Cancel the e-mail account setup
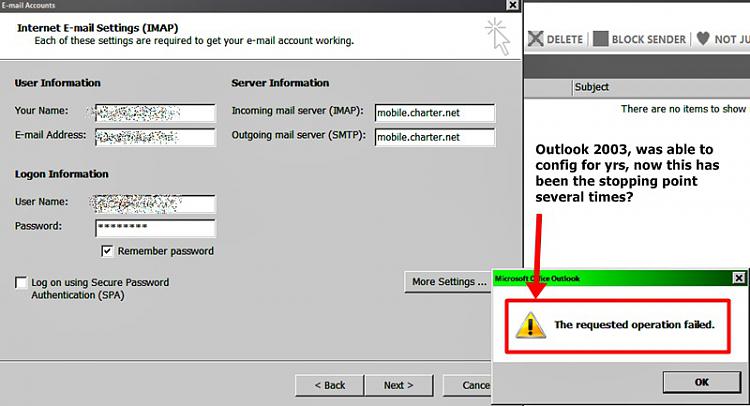The height and width of the screenshot is (406, 750). tap(468, 385)
